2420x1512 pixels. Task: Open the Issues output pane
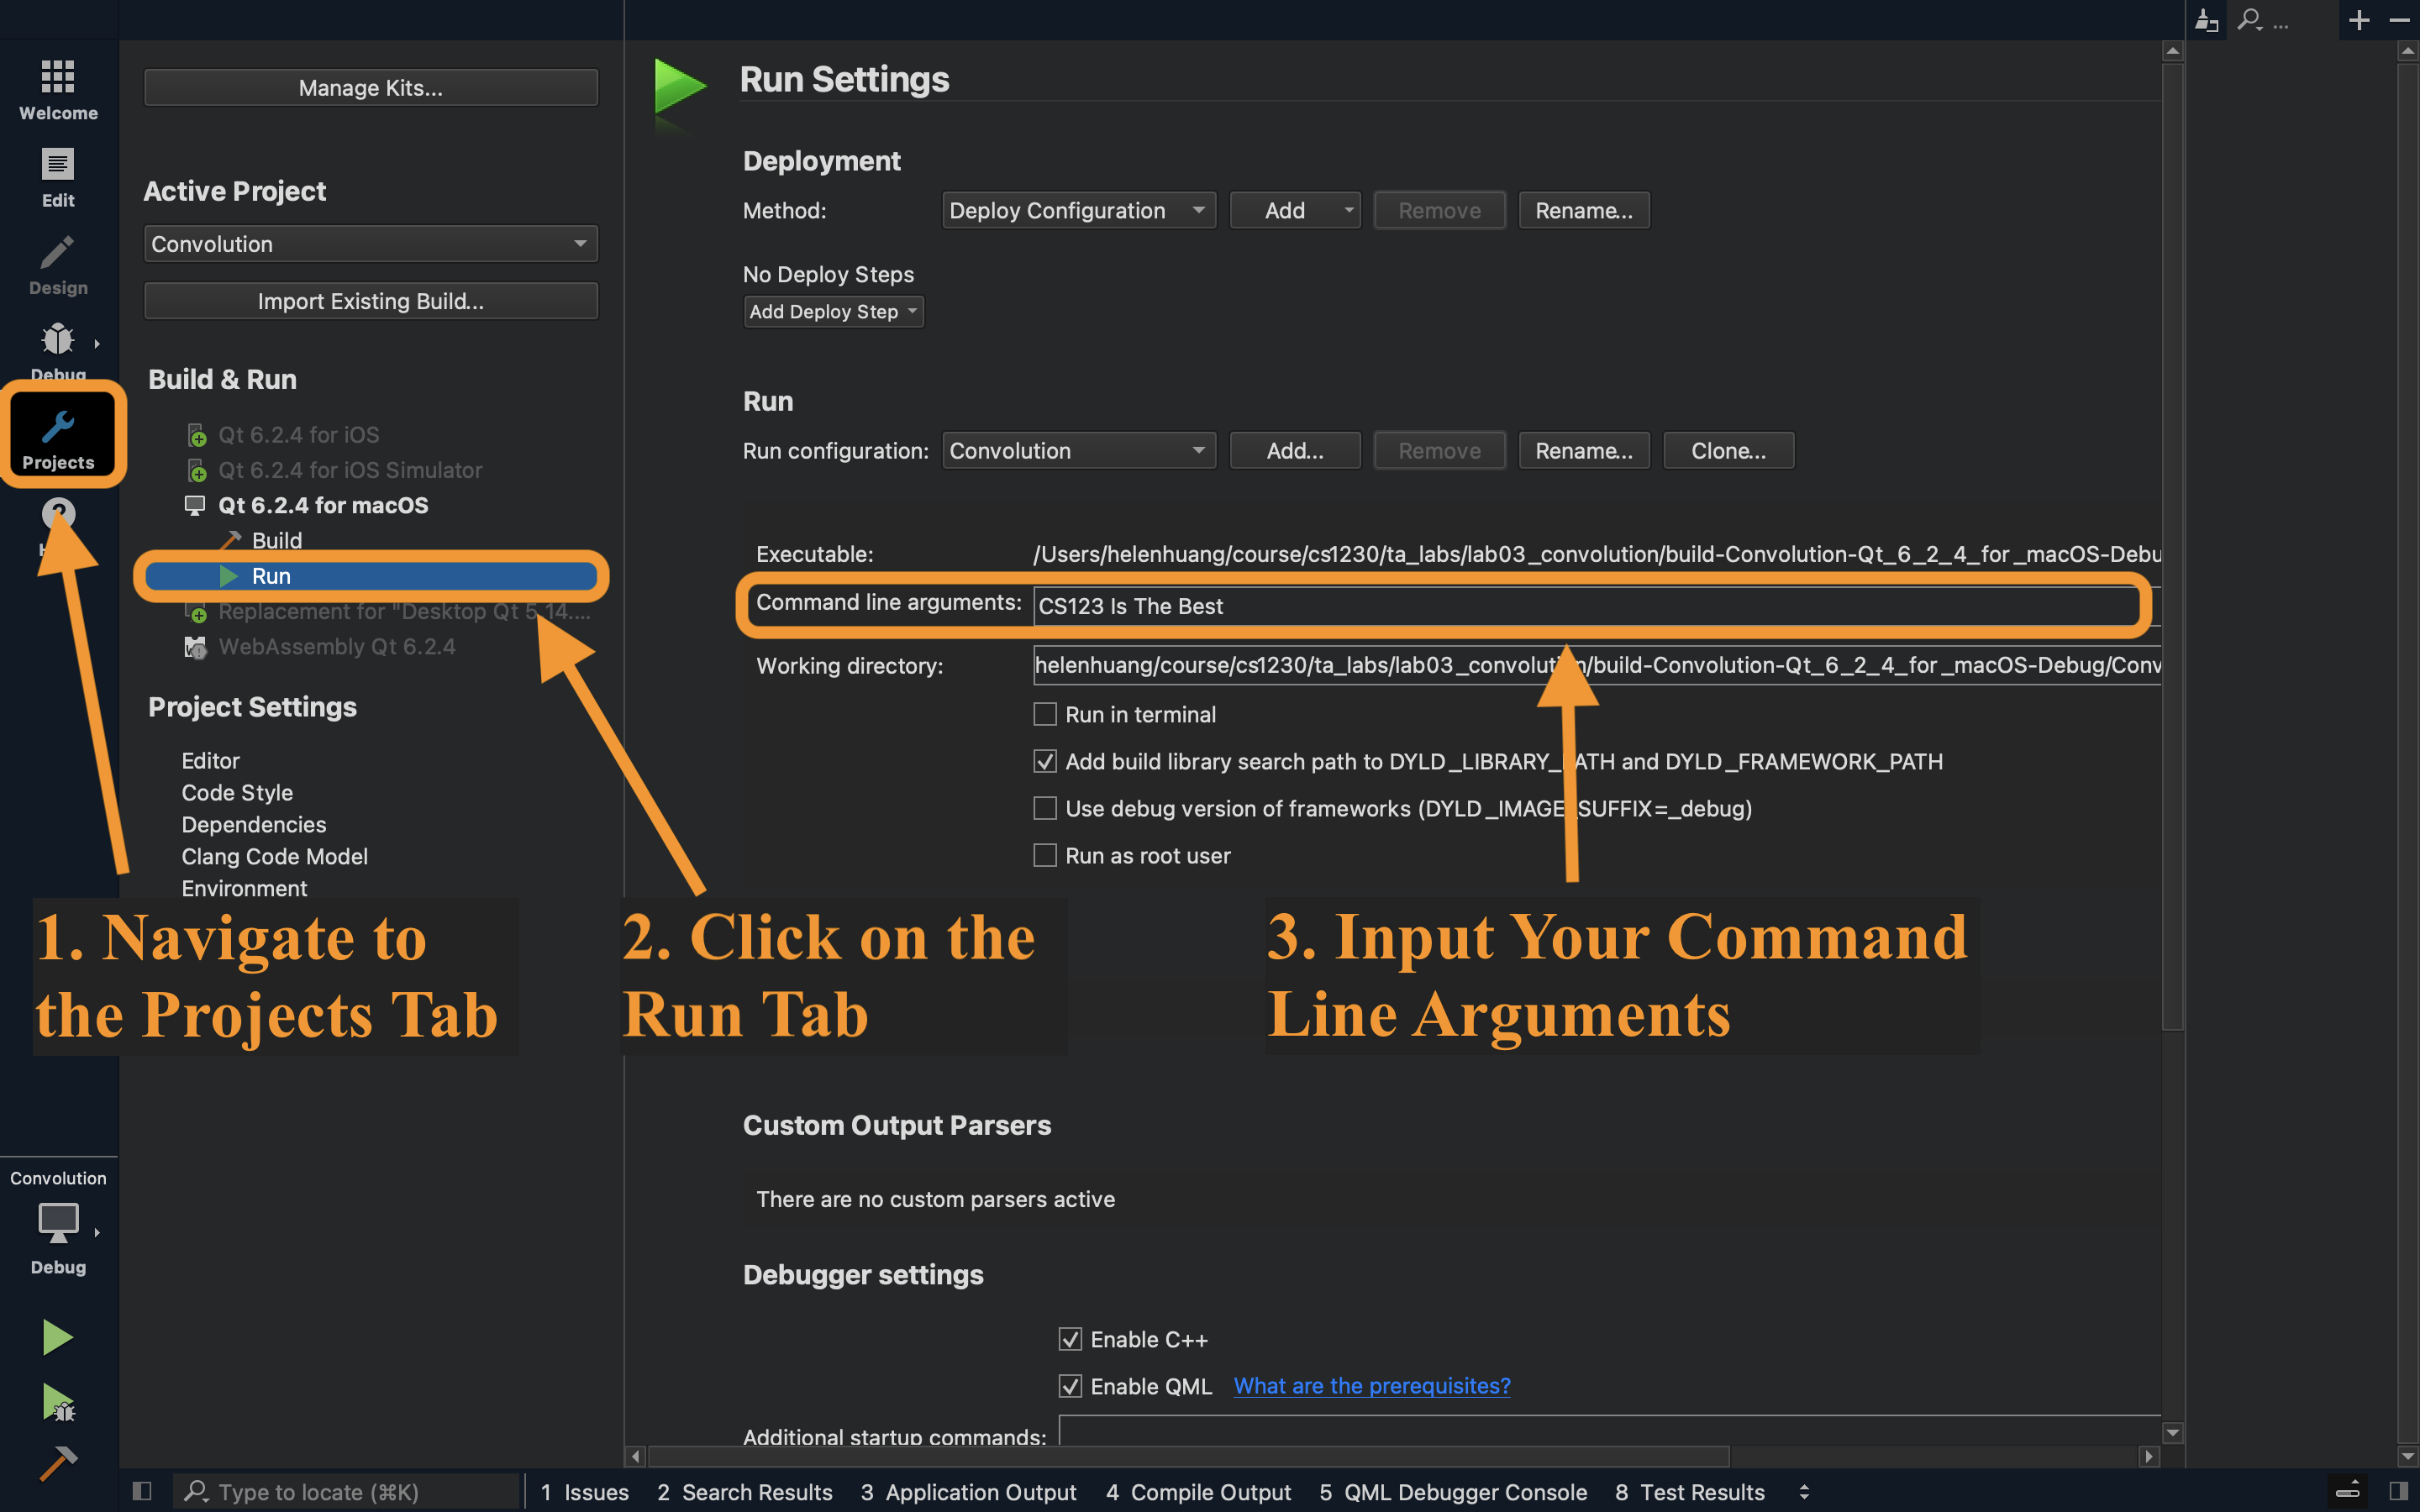pyautogui.click(x=585, y=1492)
